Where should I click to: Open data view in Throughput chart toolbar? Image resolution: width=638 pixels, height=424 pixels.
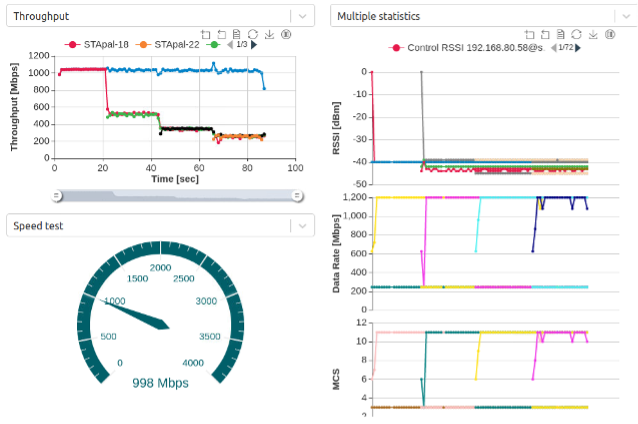(x=238, y=33)
